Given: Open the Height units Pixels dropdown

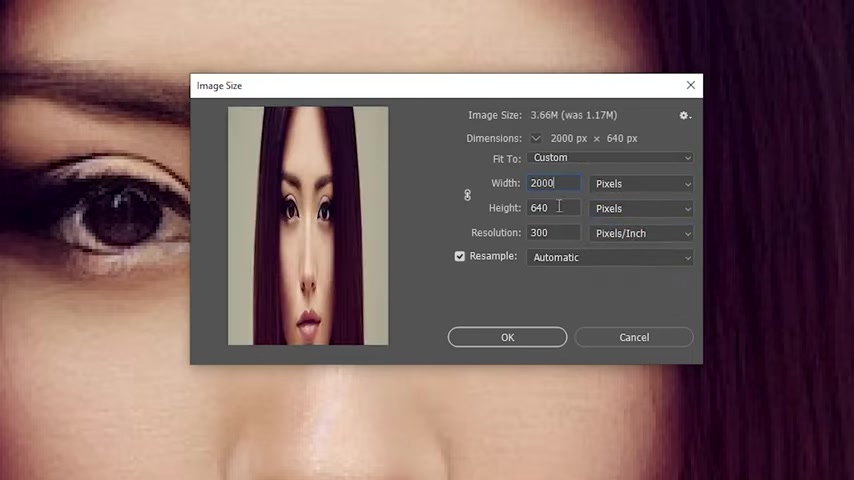Looking at the screenshot, I should click(x=641, y=209).
